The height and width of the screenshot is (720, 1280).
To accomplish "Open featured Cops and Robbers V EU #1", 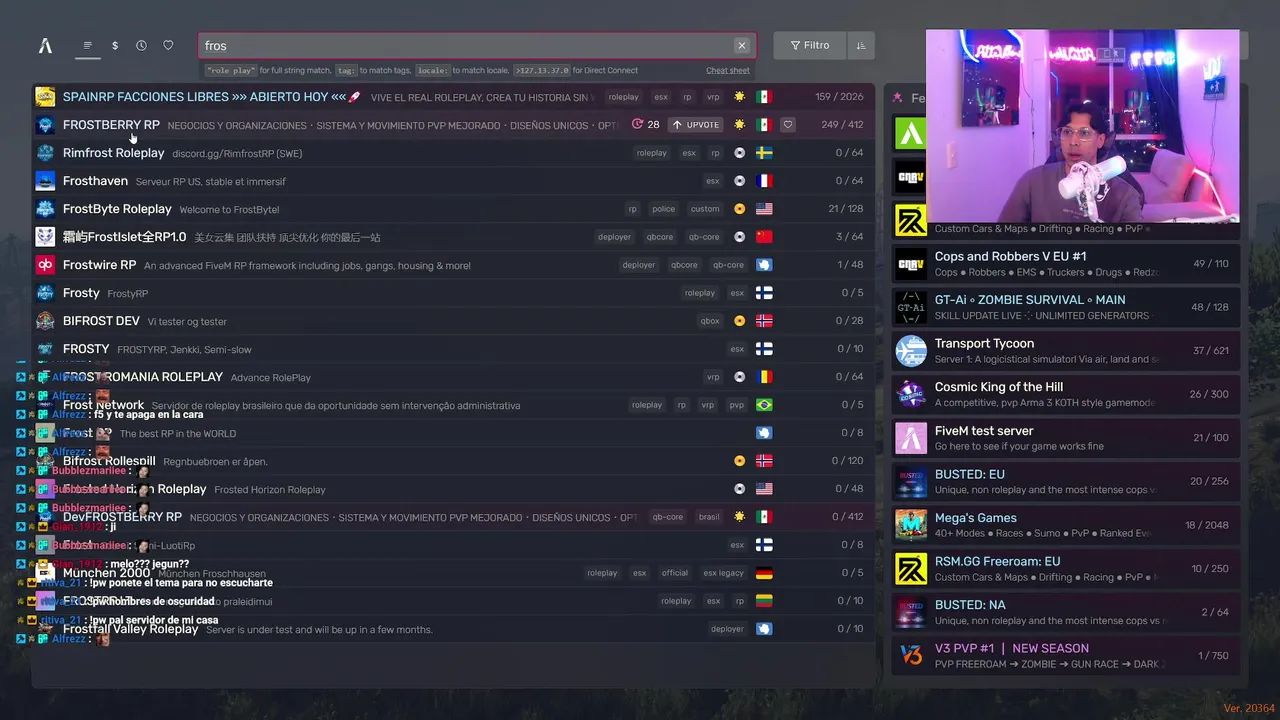I will click(1065, 264).
